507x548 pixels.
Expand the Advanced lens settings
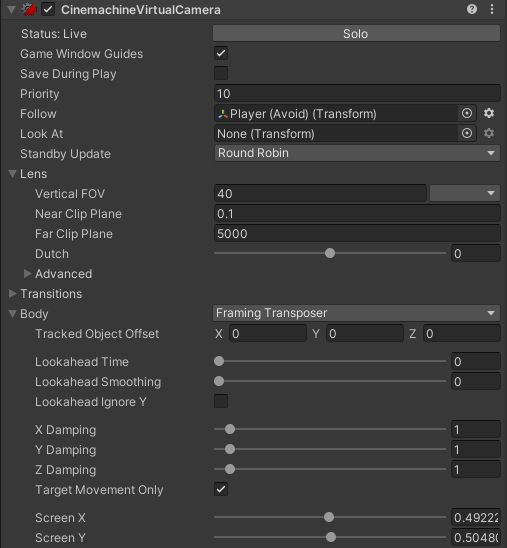coord(27,274)
